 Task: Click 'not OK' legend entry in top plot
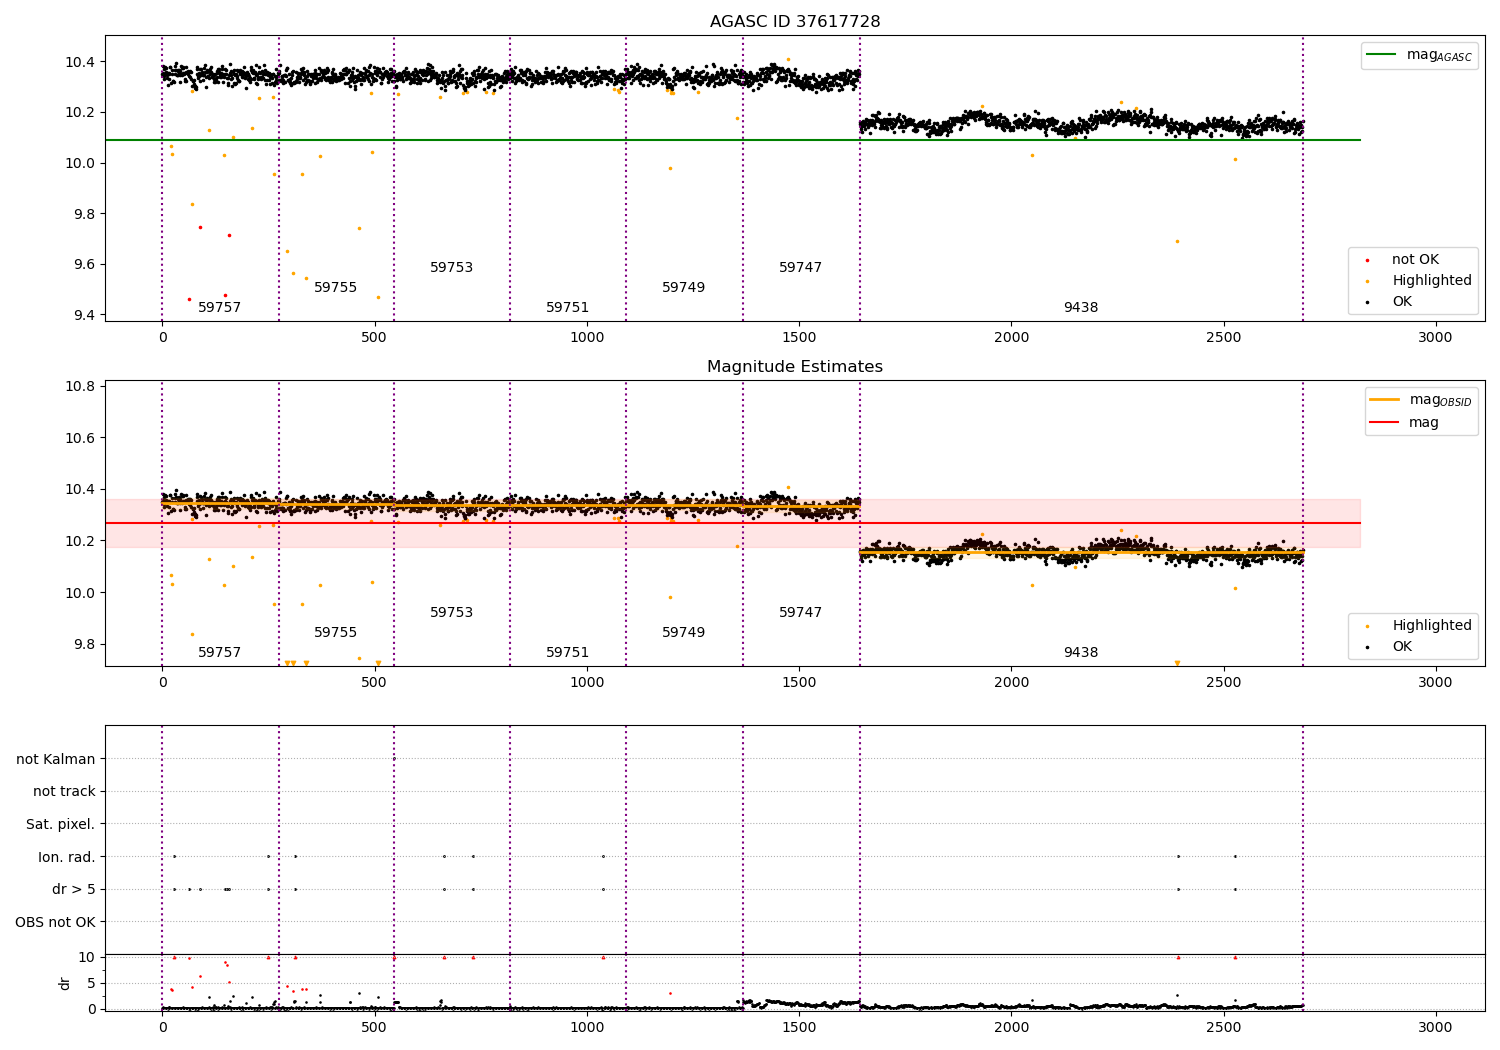pos(1415,260)
